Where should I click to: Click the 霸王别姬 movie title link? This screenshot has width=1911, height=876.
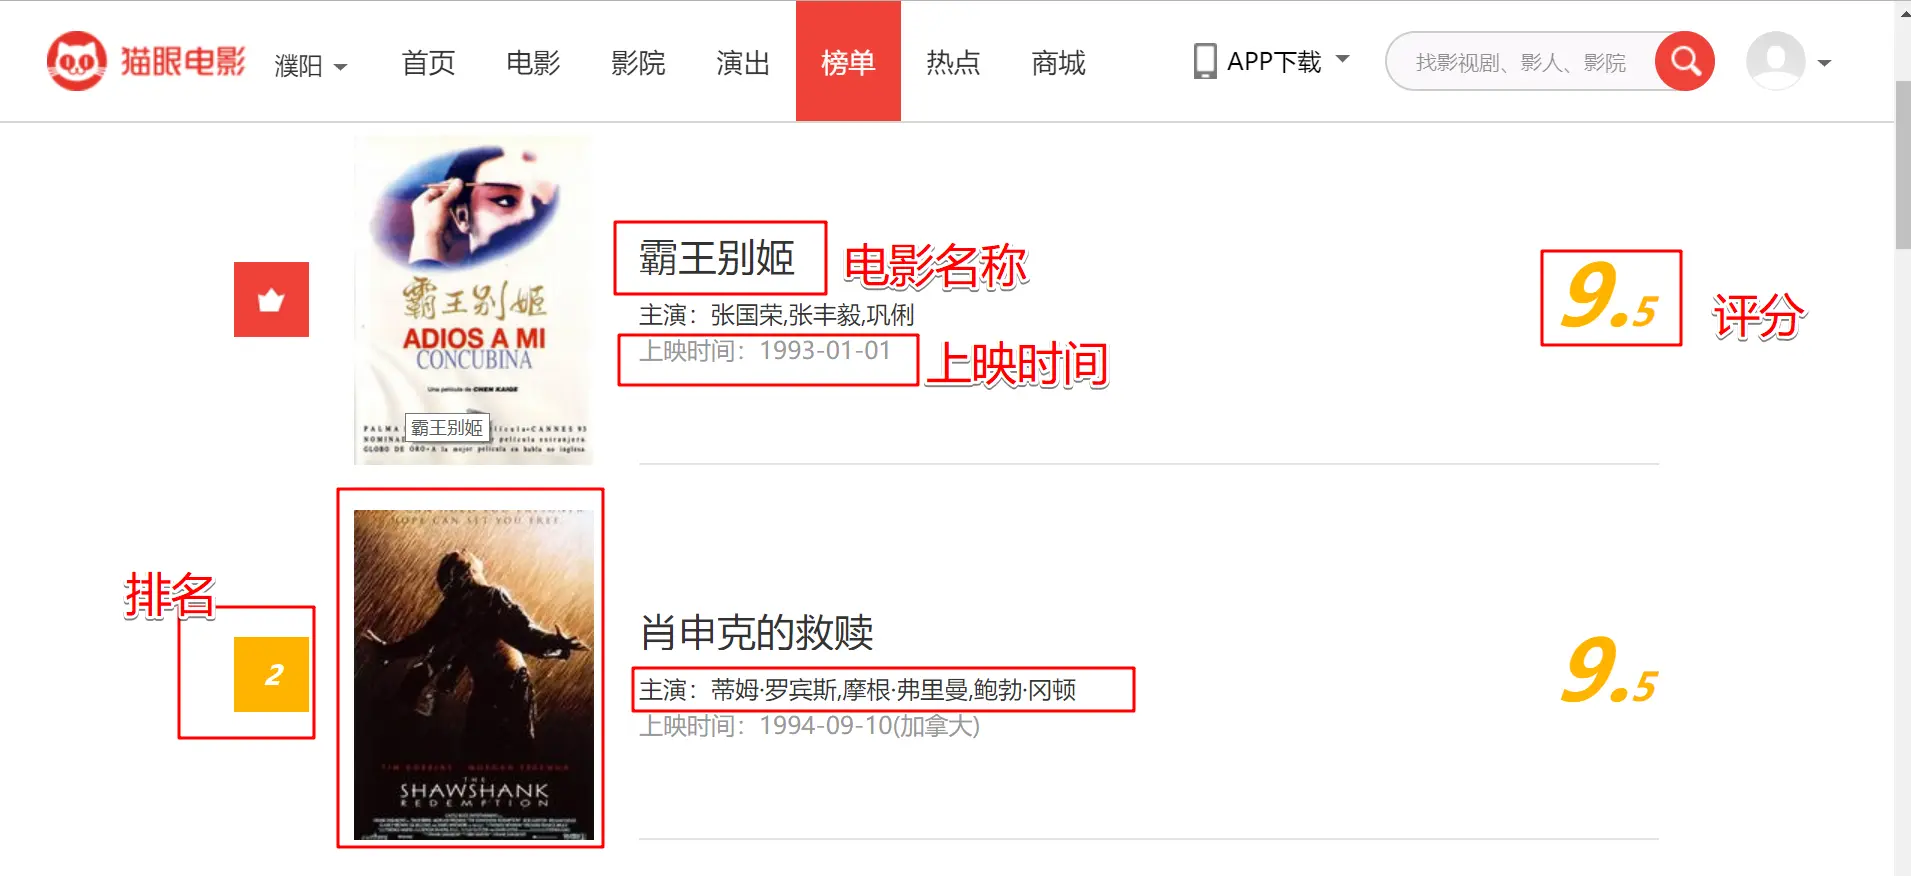pos(717,258)
